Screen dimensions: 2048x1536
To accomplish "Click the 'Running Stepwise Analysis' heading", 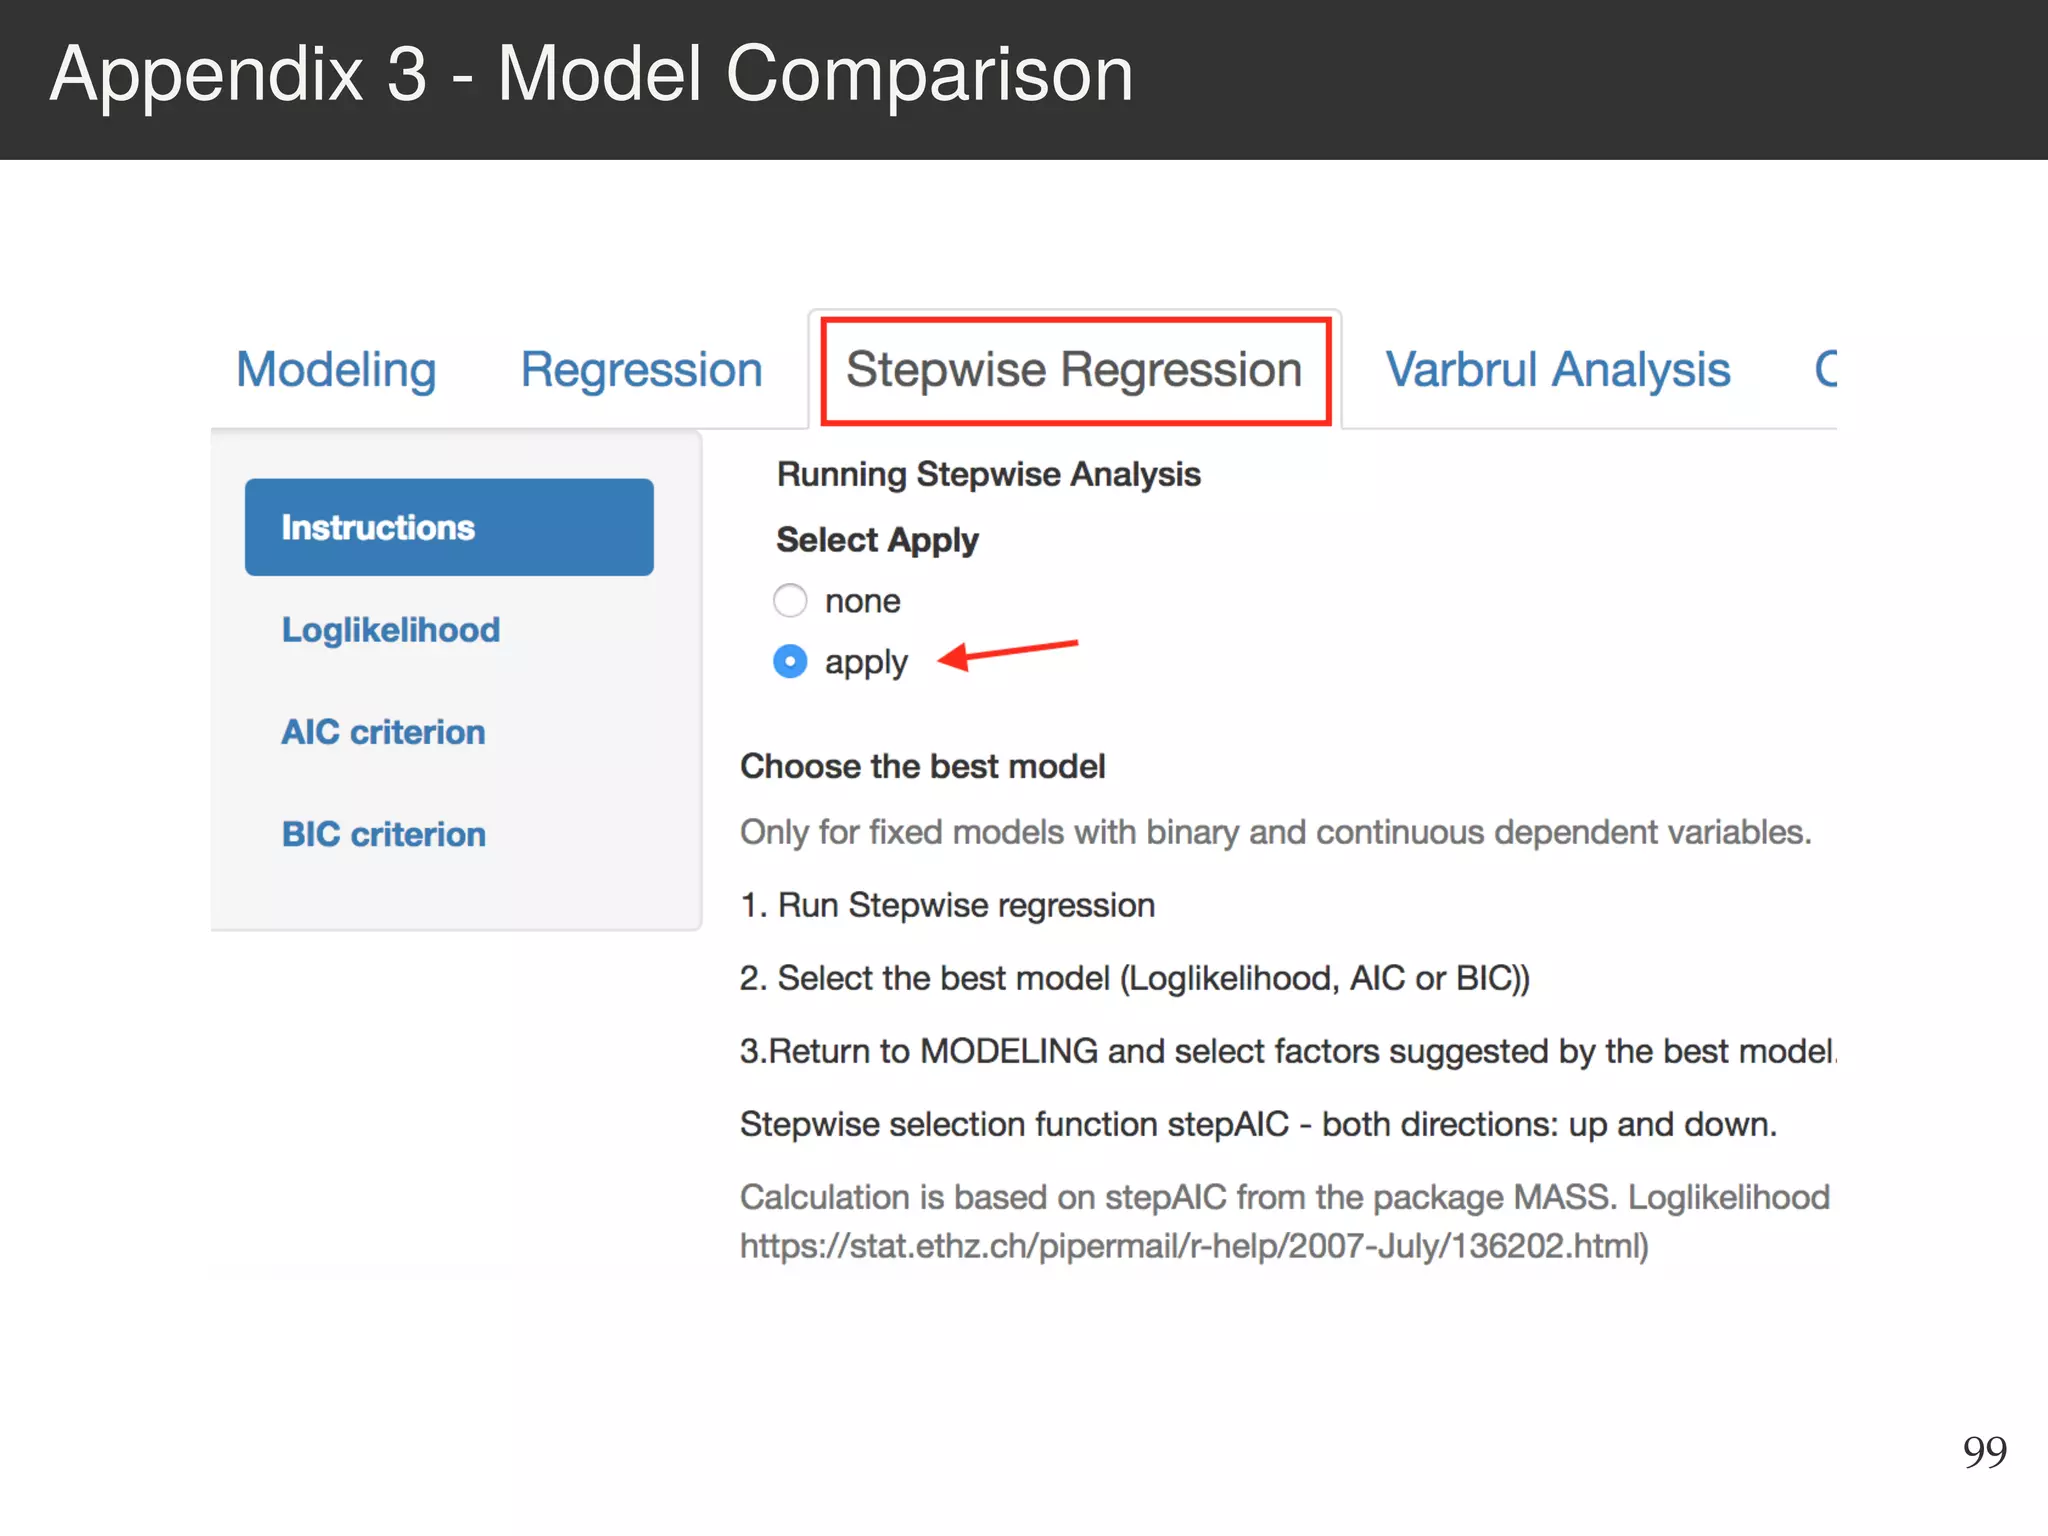I will click(x=988, y=474).
